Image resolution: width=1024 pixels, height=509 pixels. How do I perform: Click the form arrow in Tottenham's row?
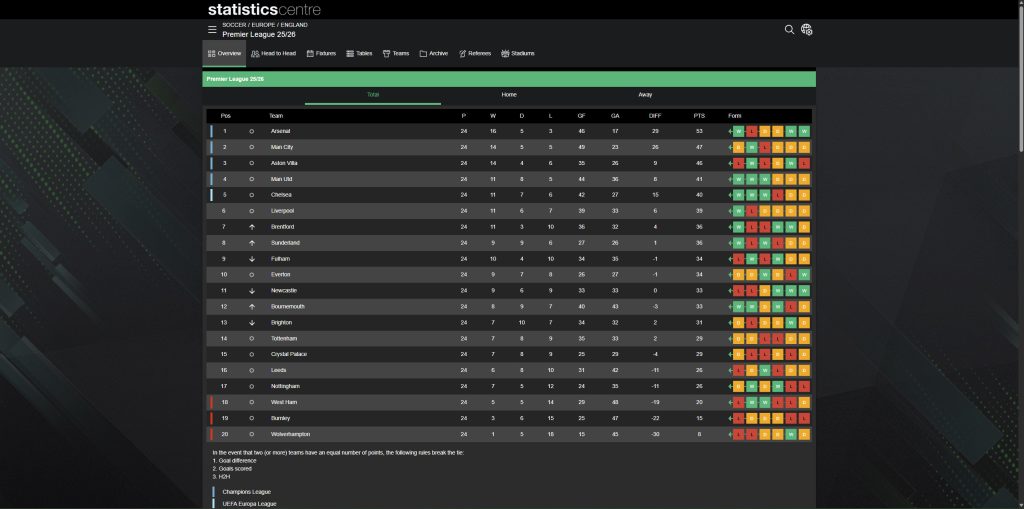pos(730,338)
